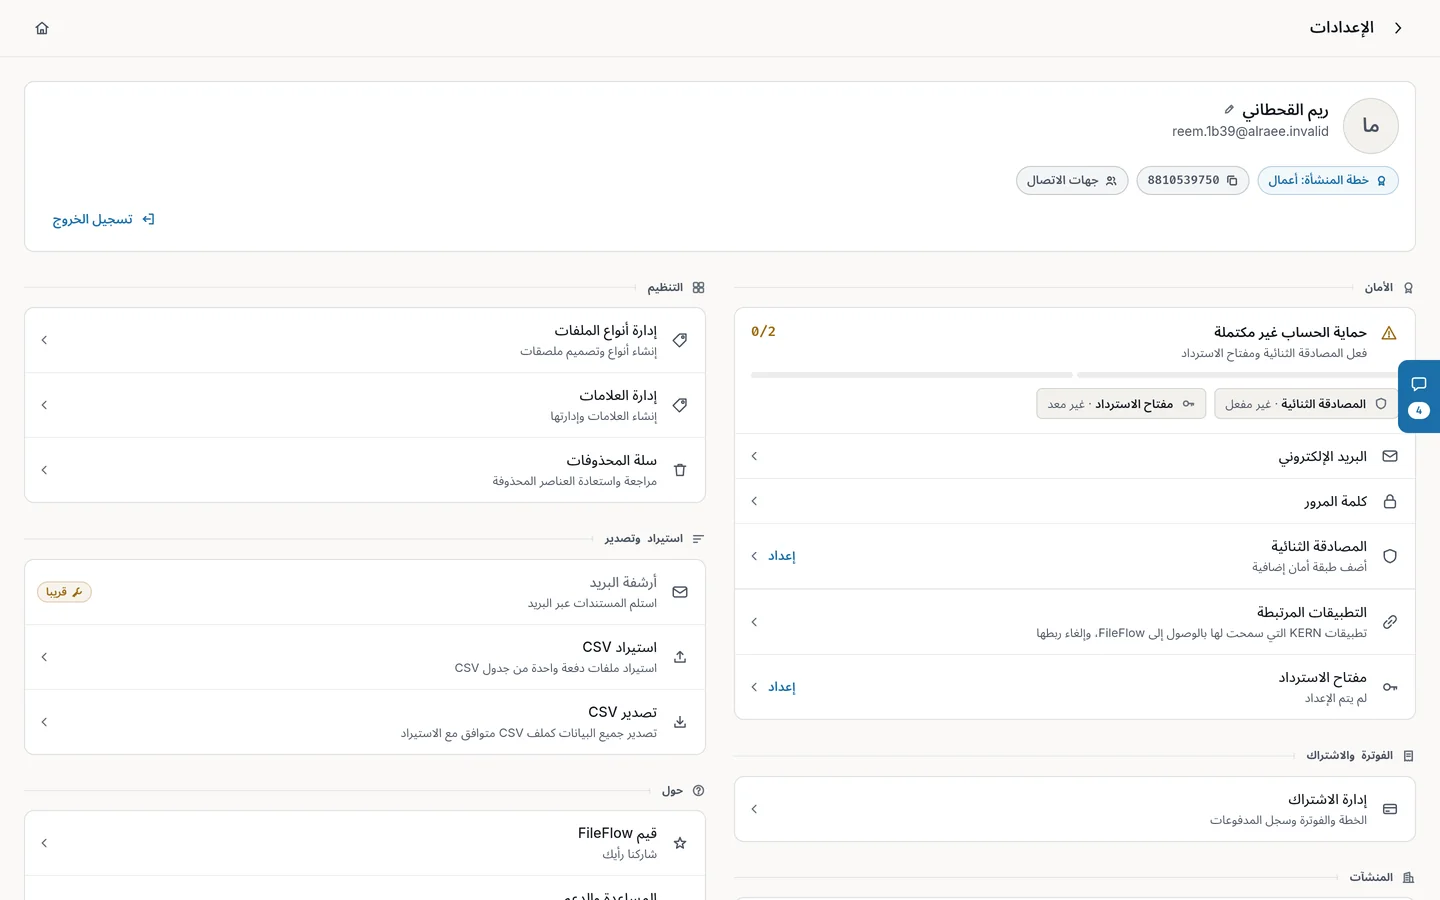This screenshot has width=1440, height=900.
Task: Click the التنظيم section grid icon
Action: (698, 287)
